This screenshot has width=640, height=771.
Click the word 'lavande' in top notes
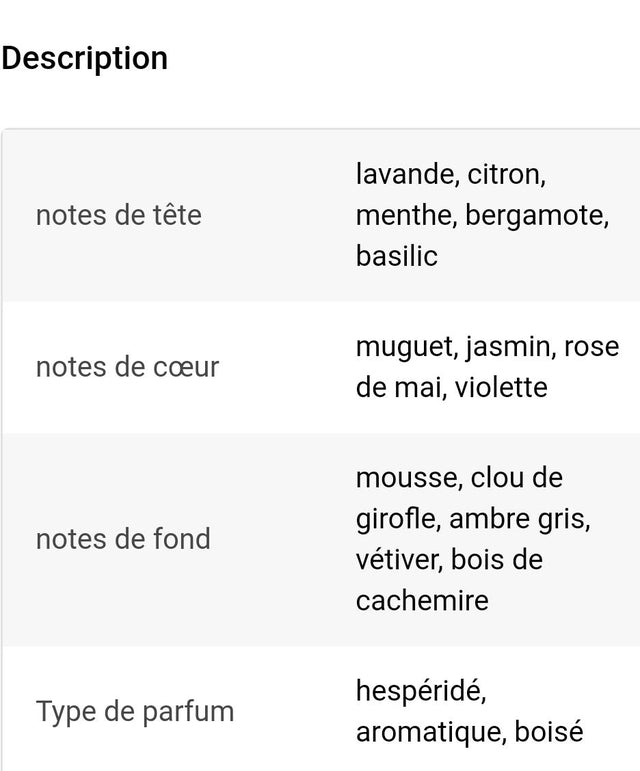[404, 174]
